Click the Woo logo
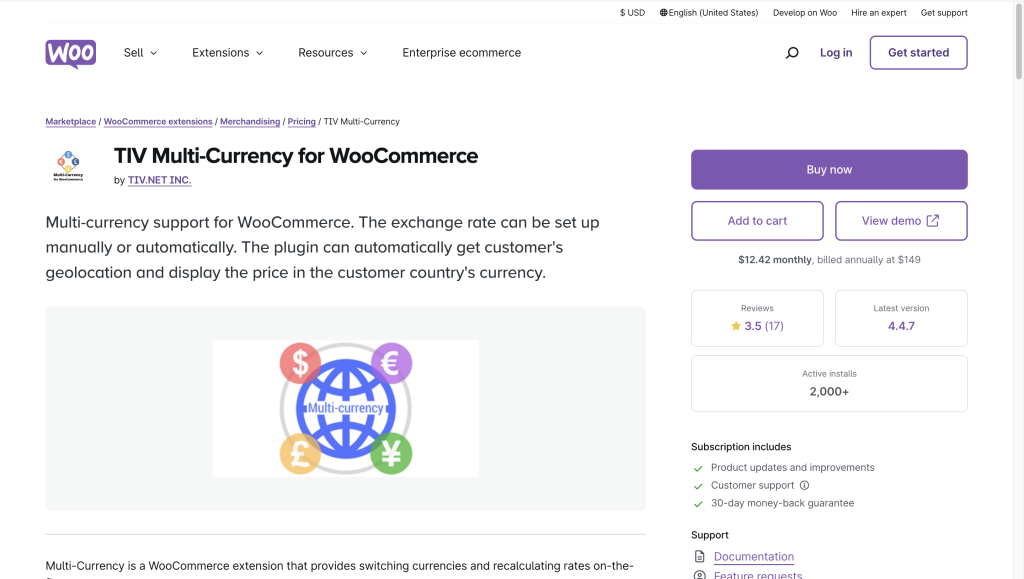 (70, 53)
